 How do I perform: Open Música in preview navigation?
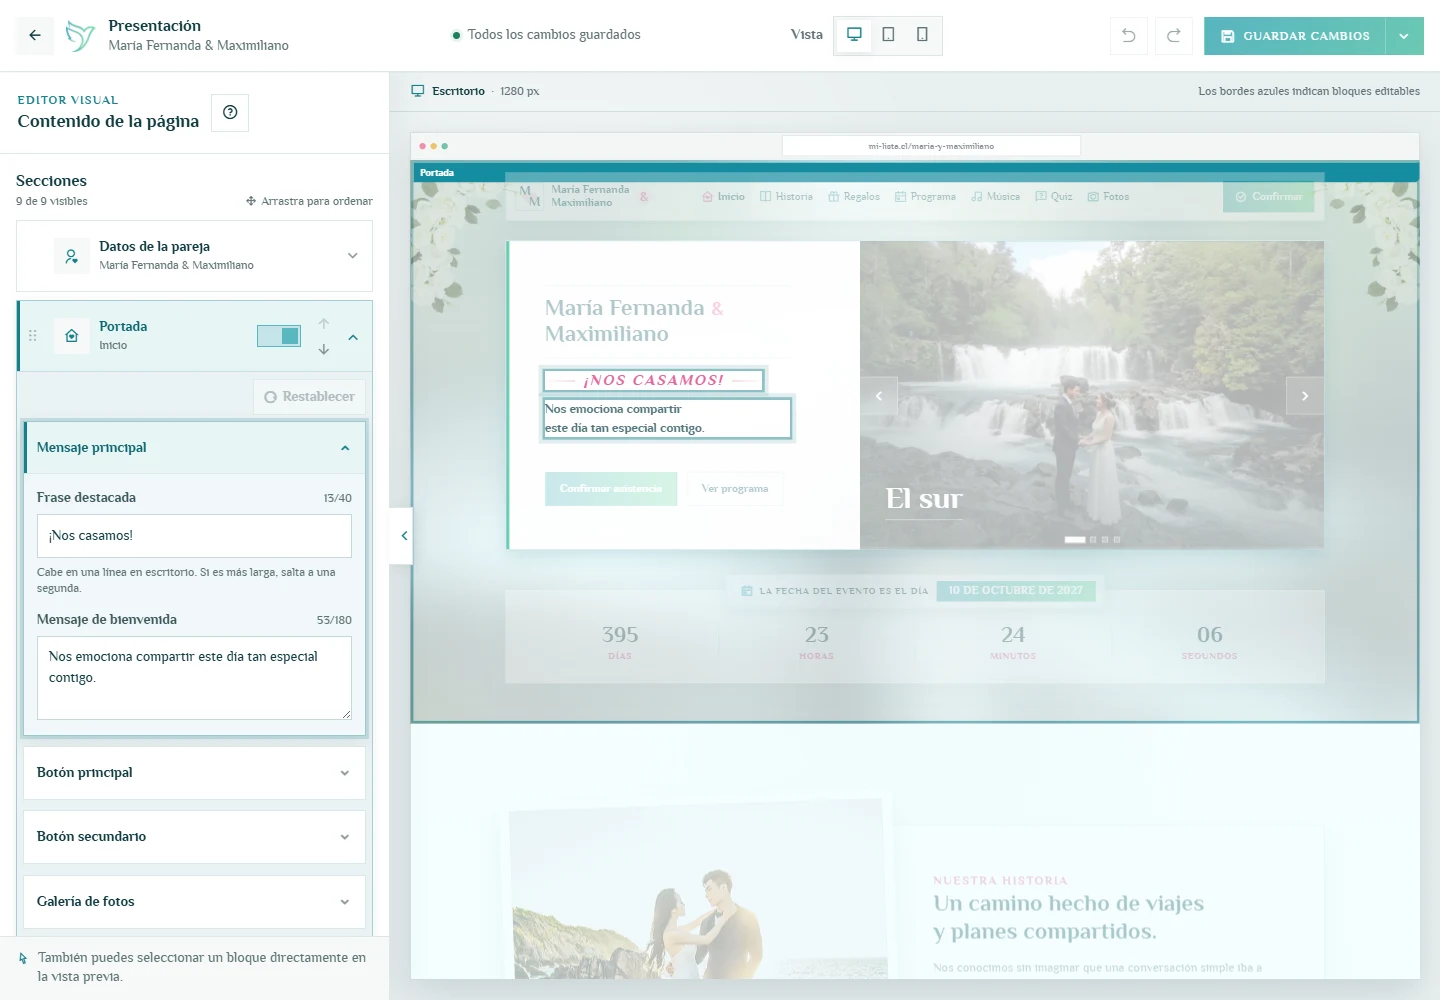(x=995, y=197)
